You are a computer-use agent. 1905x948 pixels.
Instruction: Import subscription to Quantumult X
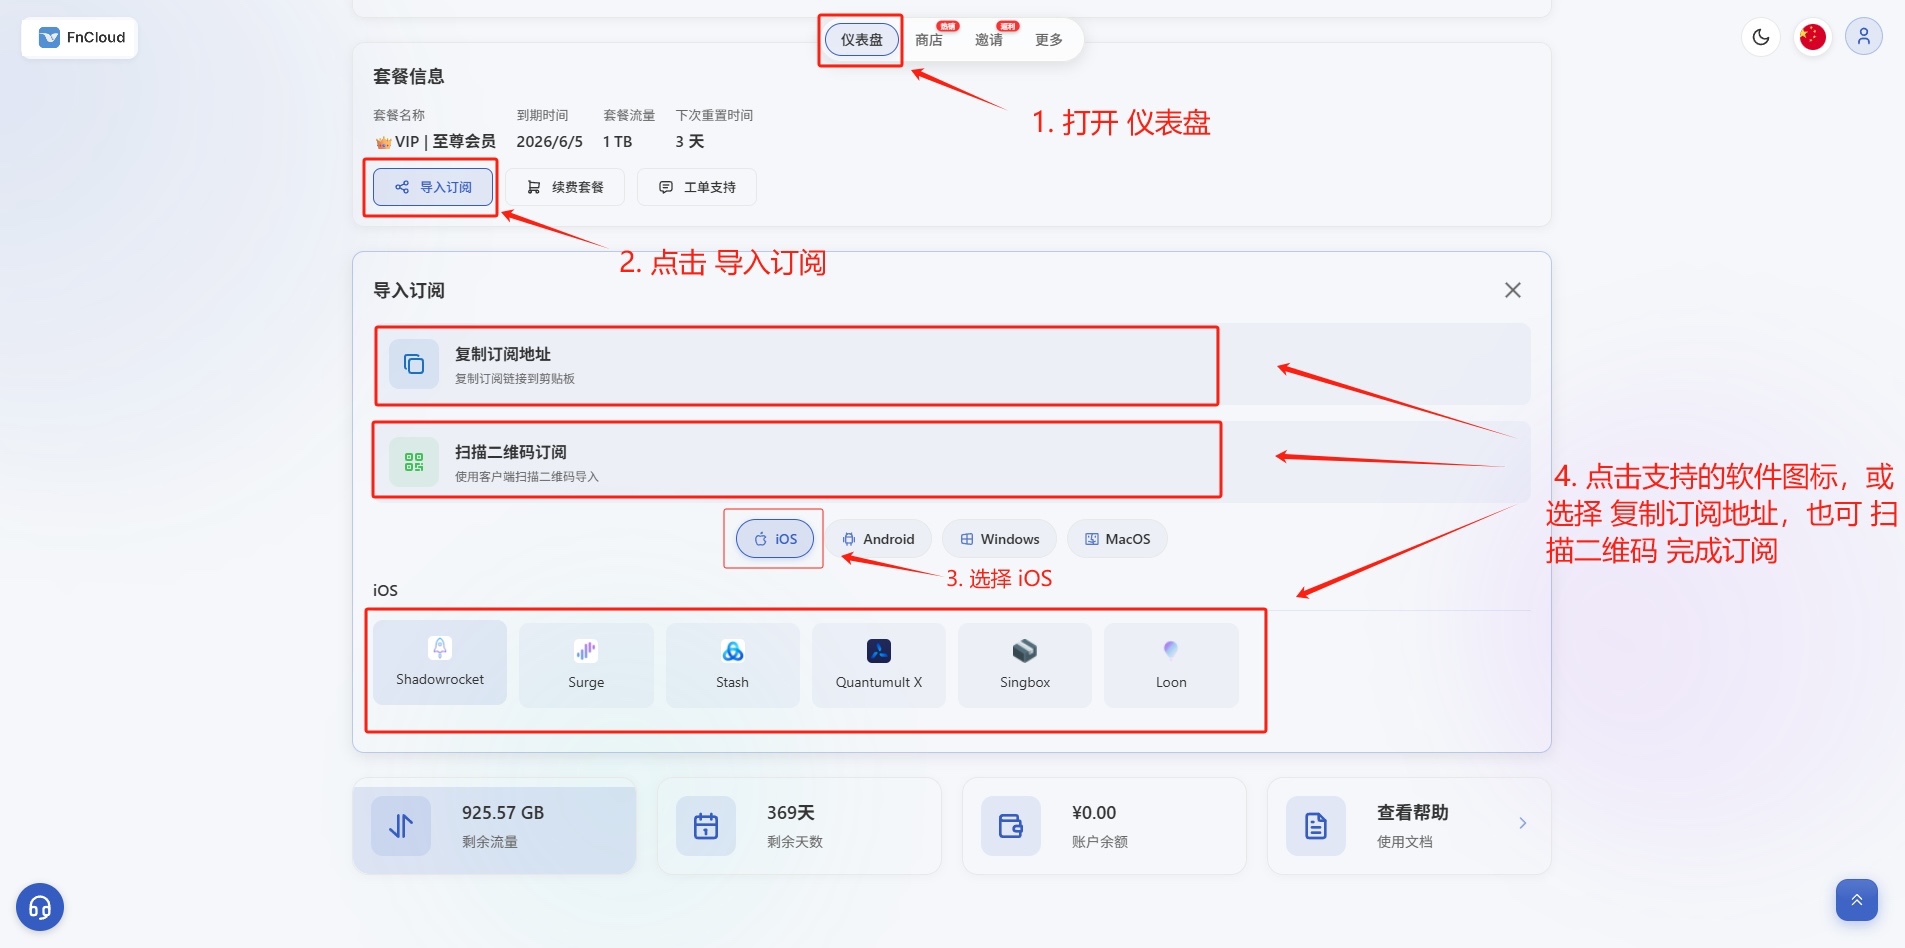[x=878, y=665]
